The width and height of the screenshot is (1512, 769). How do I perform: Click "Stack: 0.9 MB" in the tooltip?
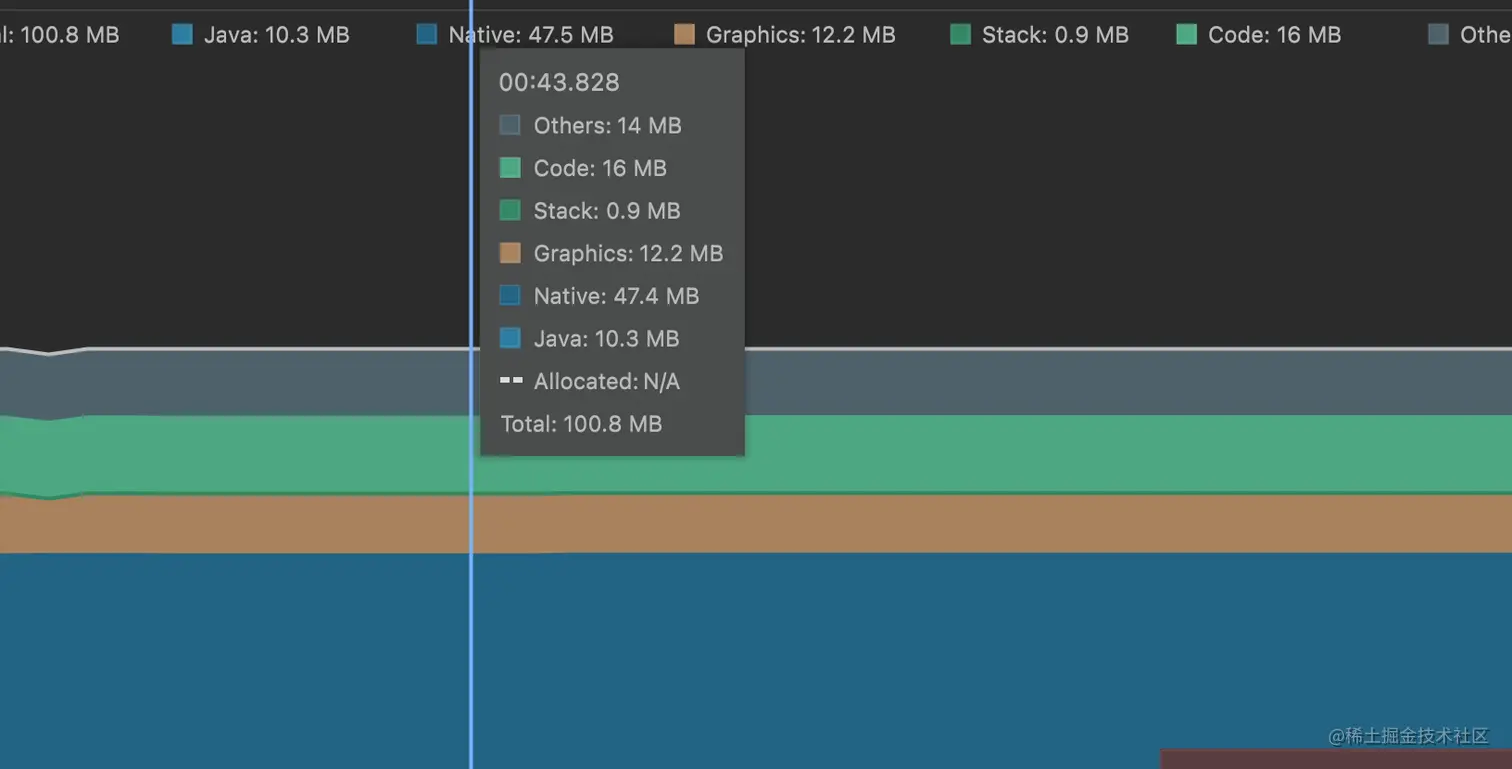tap(607, 211)
